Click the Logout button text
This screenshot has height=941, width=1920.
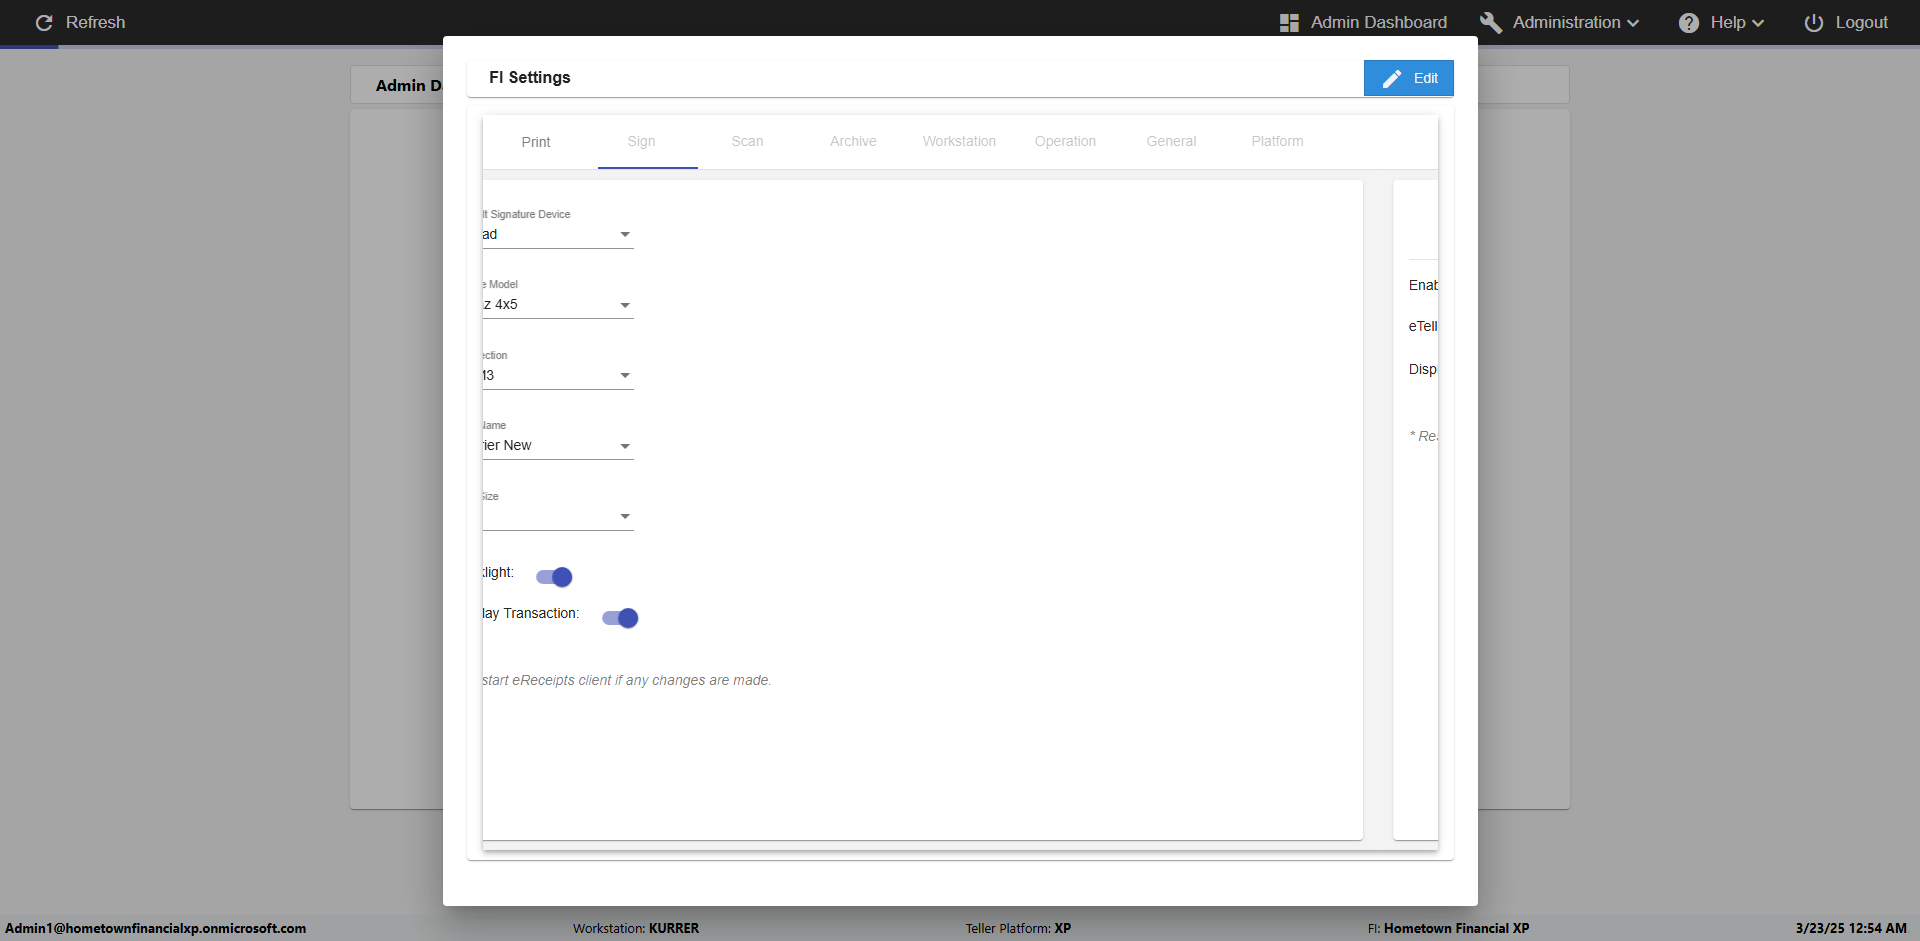1862,22
